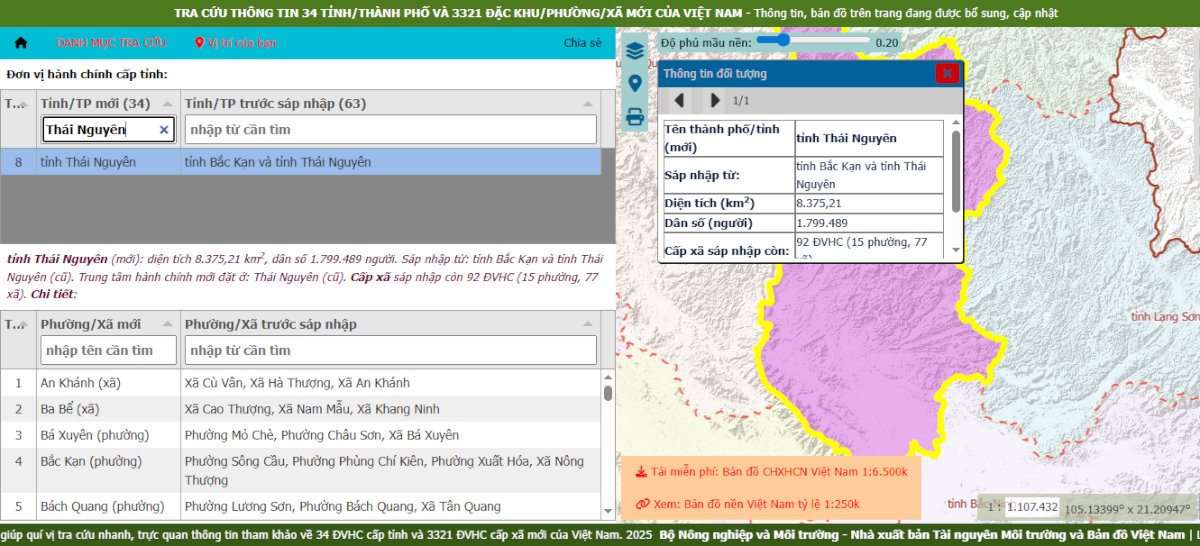1200x546 pixels.
Task: Go to next object in info popup
Action: click(x=714, y=100)
